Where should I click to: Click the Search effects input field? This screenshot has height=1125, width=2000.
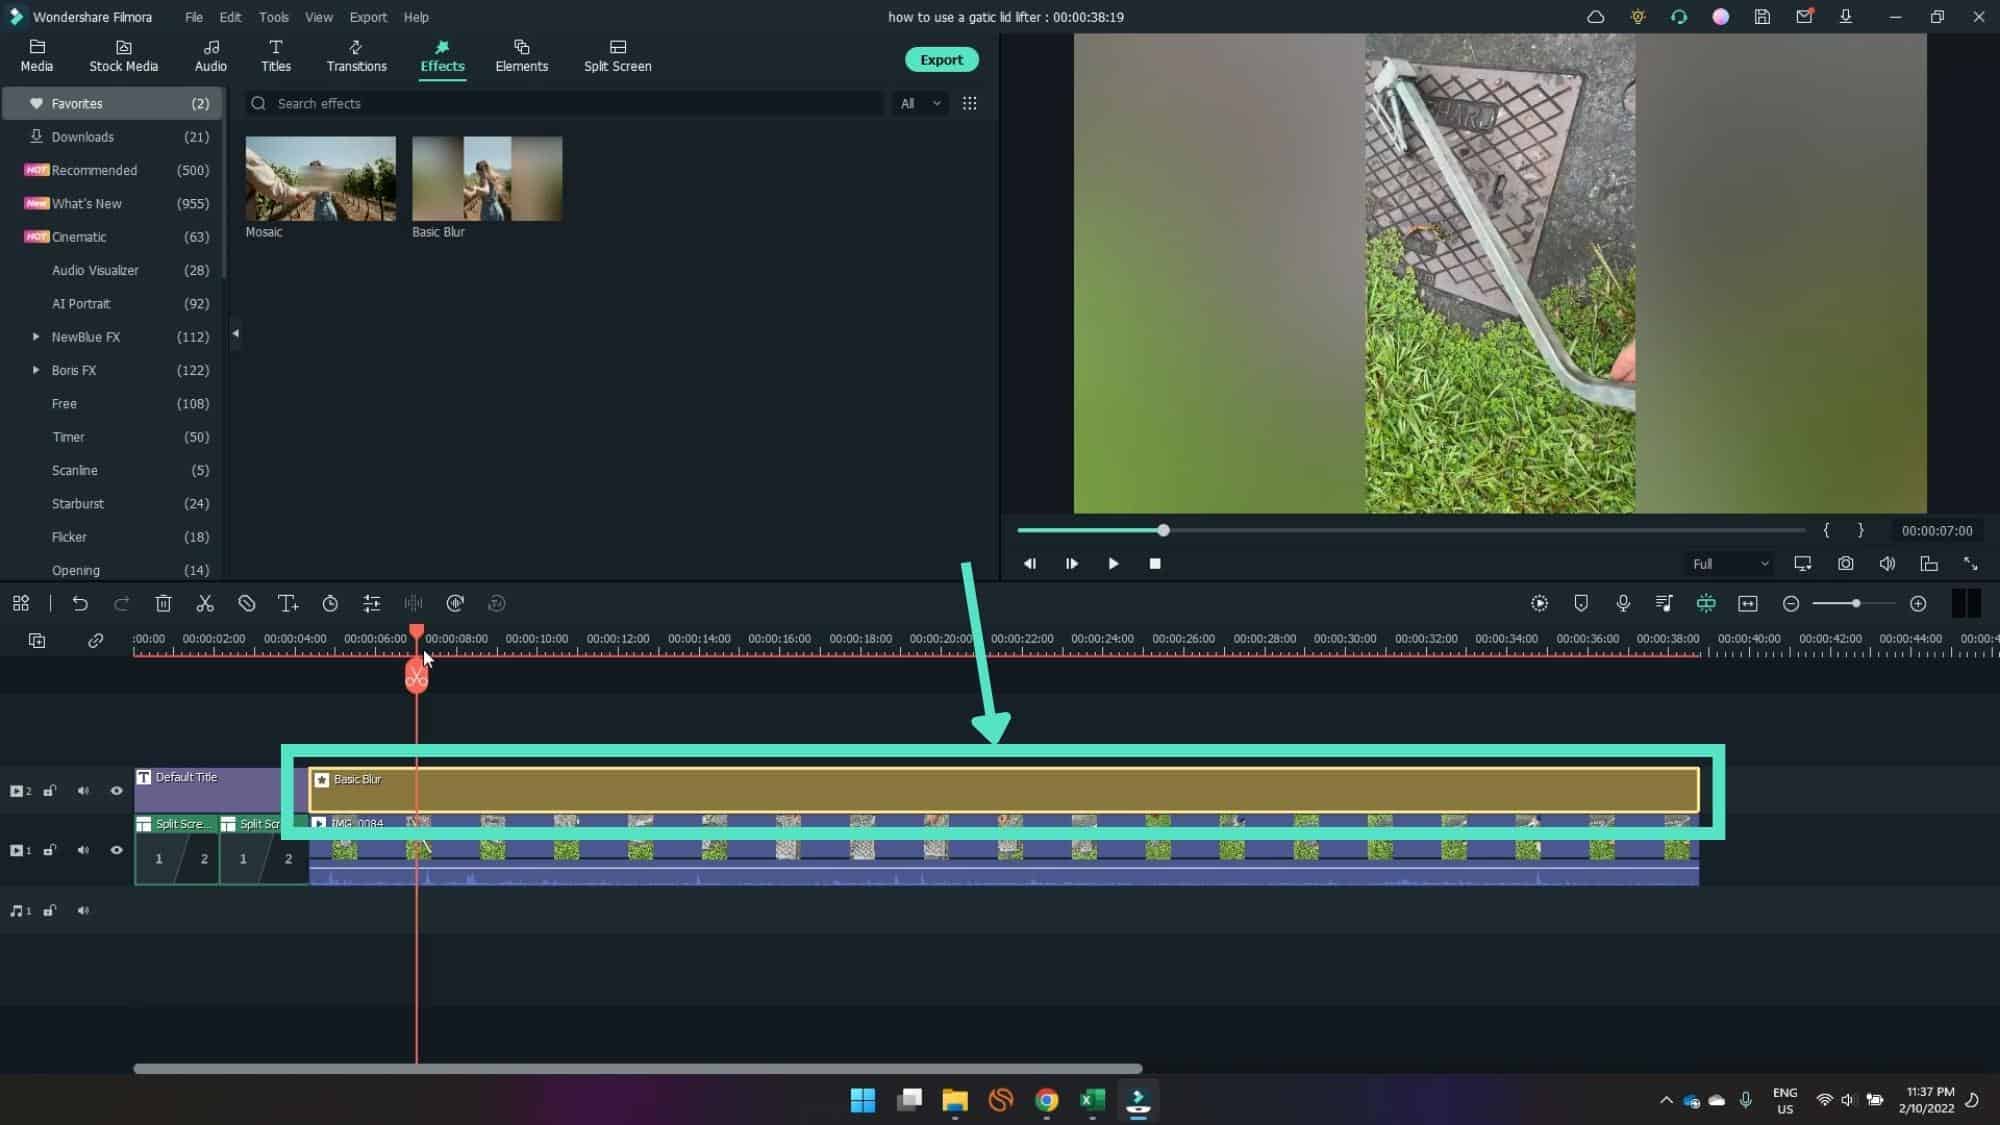tap(565, 103)
